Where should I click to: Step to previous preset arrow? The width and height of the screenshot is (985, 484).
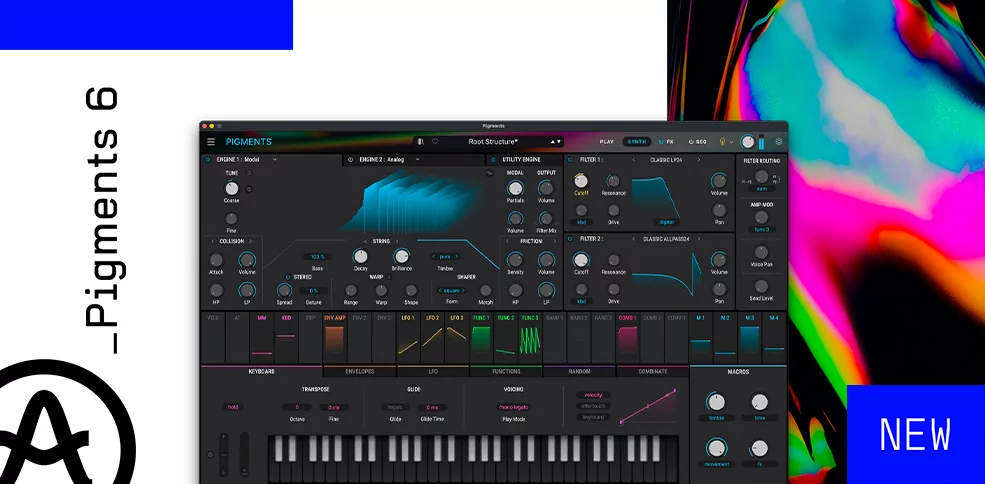[x=553, y=142]
